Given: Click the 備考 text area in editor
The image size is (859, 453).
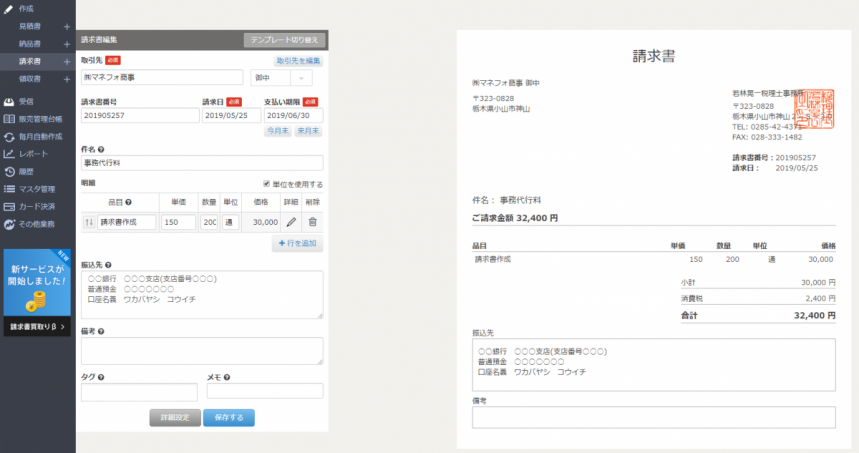Looking at the screenshot, I should 202,351.
